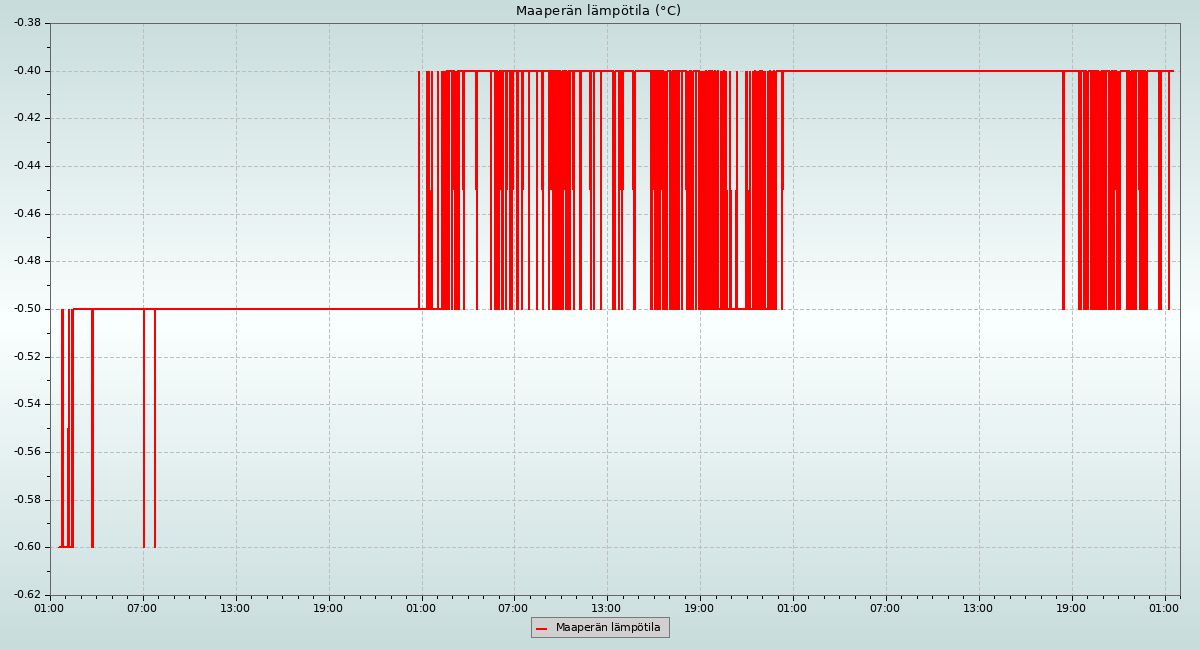Click the -0.40 y-axis tick label
Image resolution: width=1200 pixels, height=650 pixels.
(27, 71)
